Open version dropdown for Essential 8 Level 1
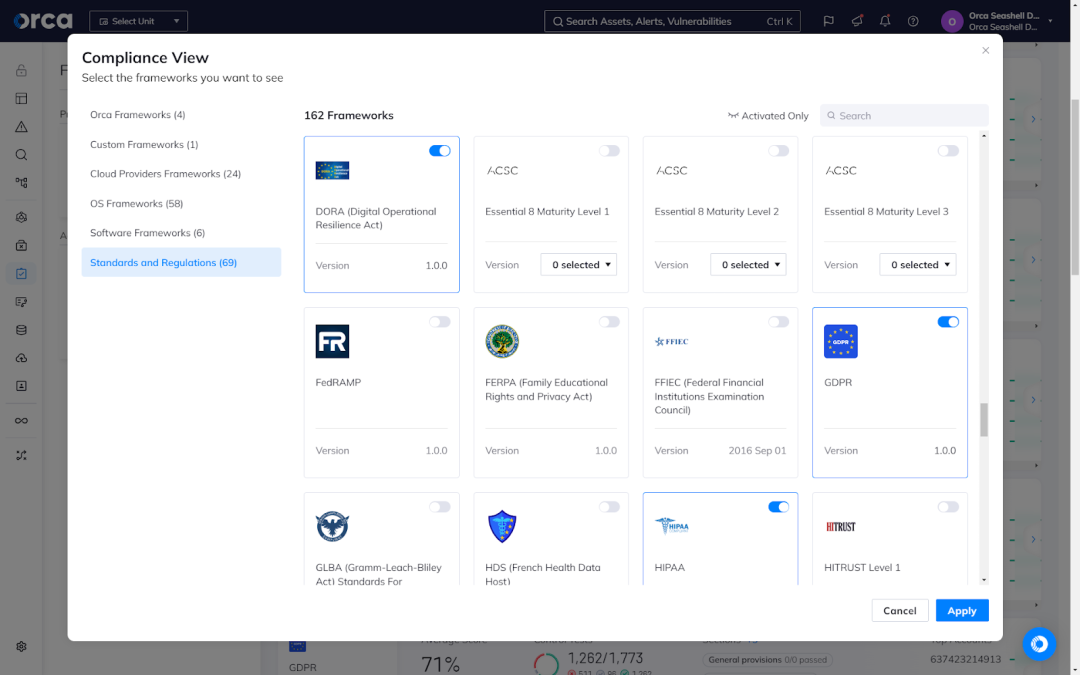 579,264
